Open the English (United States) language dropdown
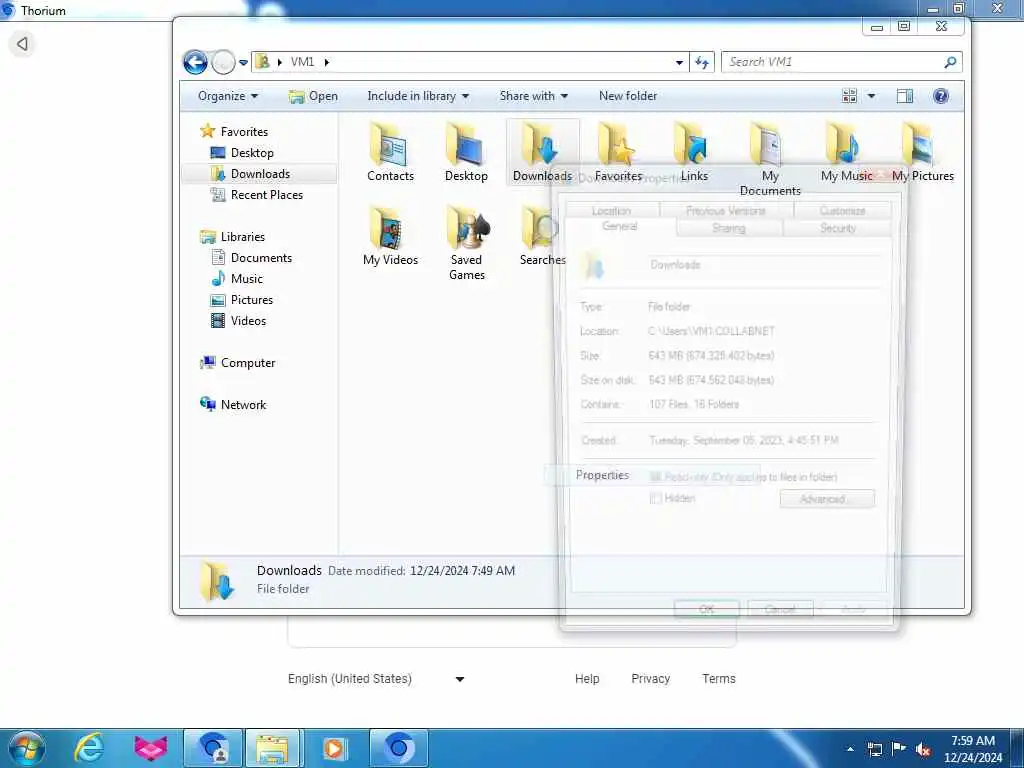Screen dimensions: 1024x768 [x=376, y=679]
